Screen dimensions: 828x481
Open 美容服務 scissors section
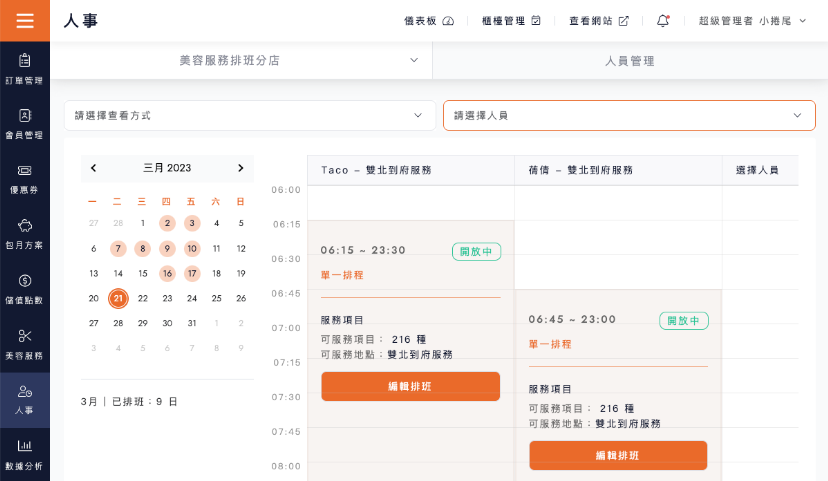24,344
